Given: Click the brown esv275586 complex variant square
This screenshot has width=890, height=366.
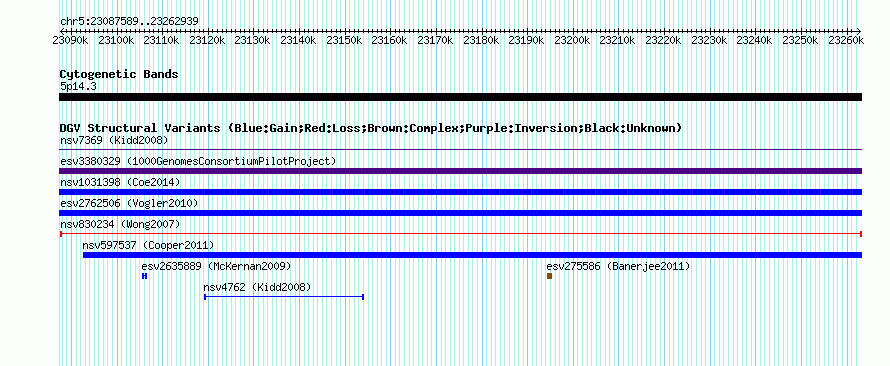Looking at the screenshot, I should point(549,276).
